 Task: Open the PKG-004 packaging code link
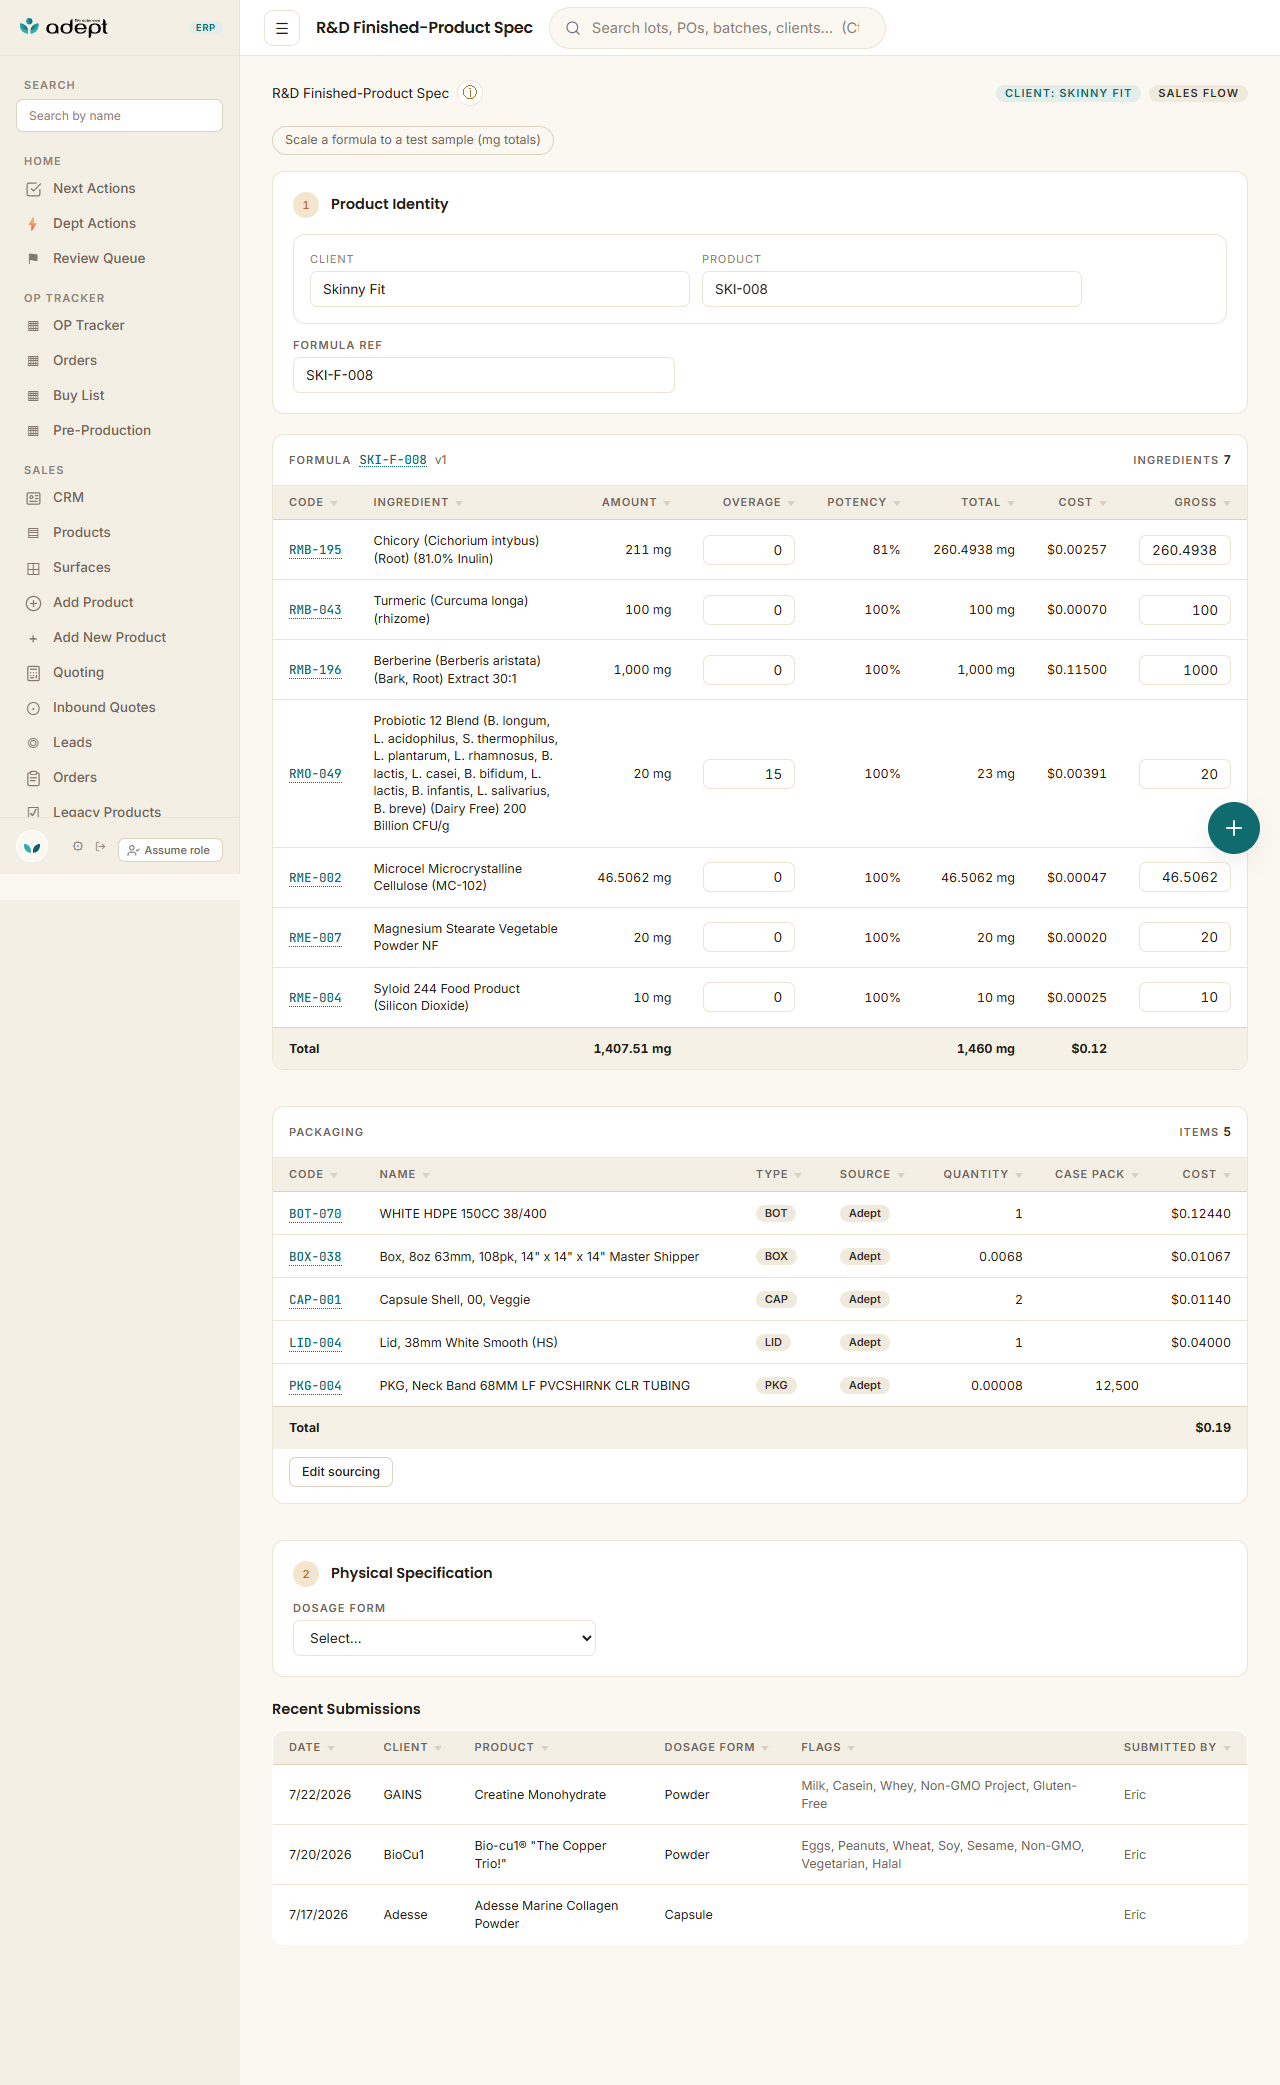tap(315, 1386)
